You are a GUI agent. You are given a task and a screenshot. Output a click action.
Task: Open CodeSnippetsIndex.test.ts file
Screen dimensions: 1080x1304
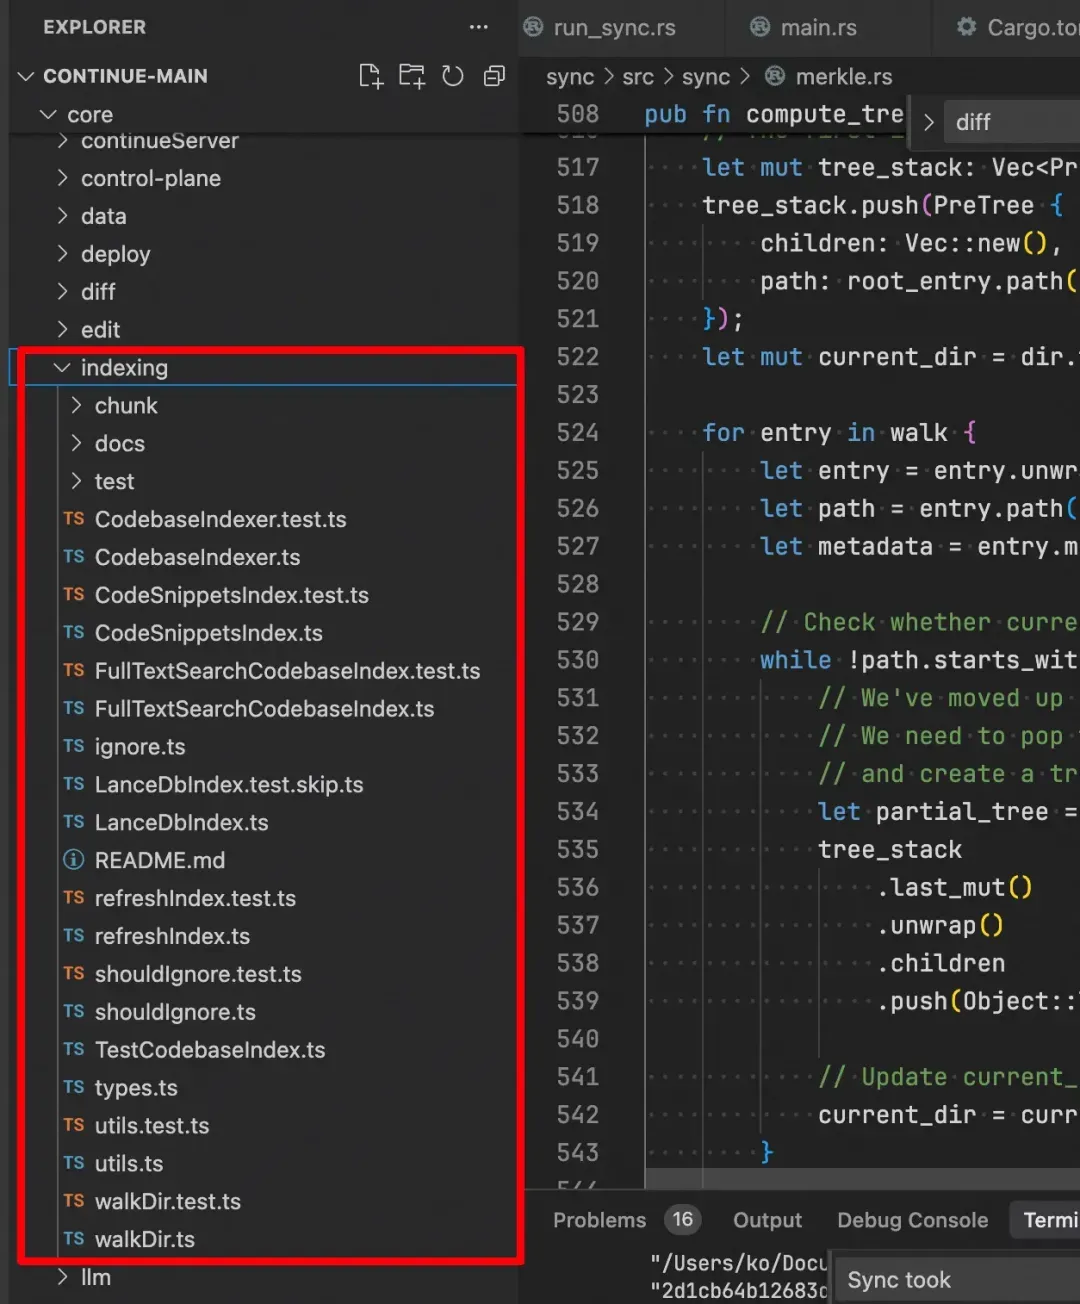click(232, 595)
